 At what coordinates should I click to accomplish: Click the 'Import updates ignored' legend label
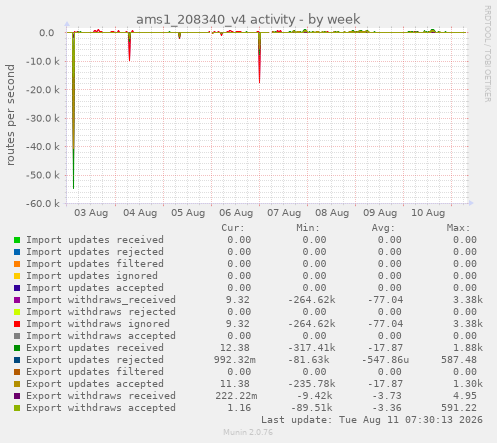pyautogui.click(x=92, y=276)
